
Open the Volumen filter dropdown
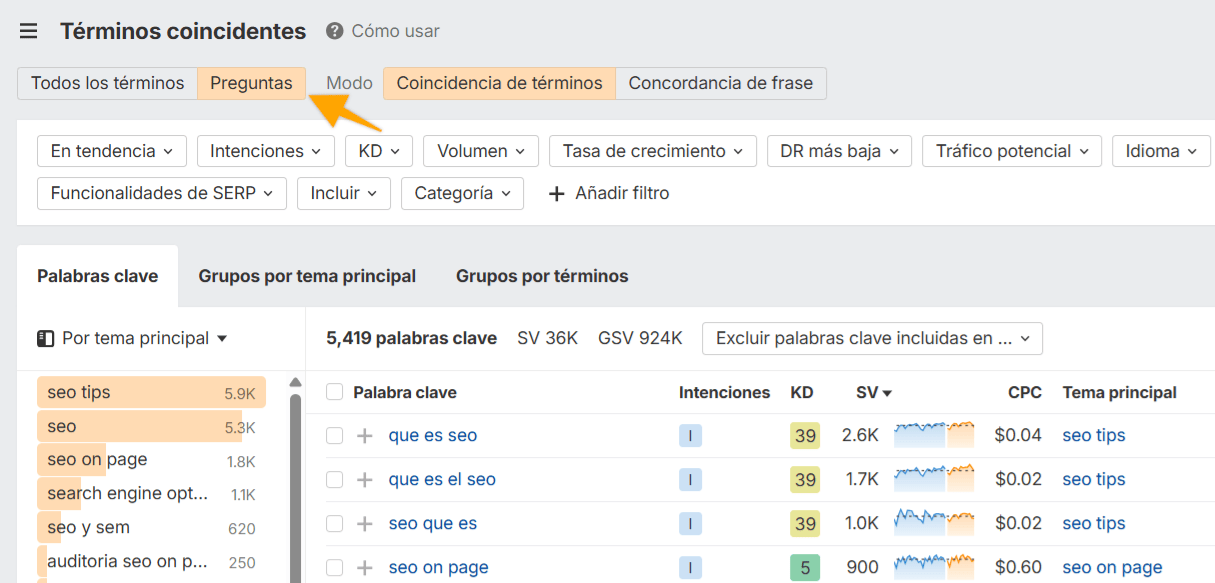click(481, 152)
